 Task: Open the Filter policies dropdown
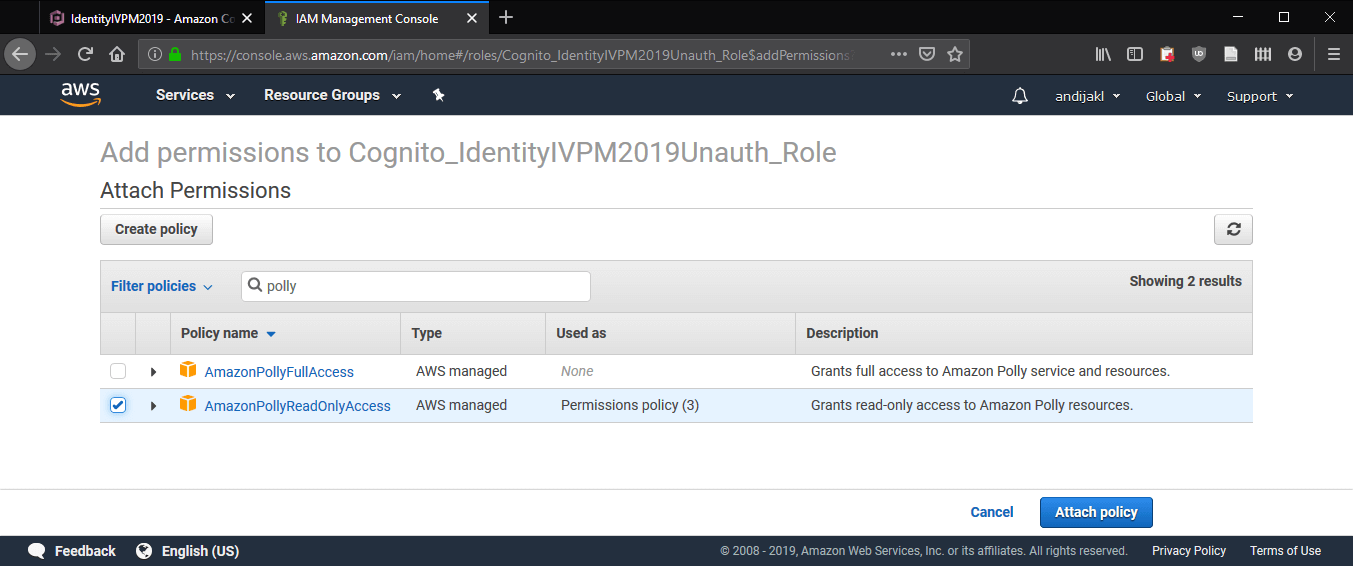162,286
